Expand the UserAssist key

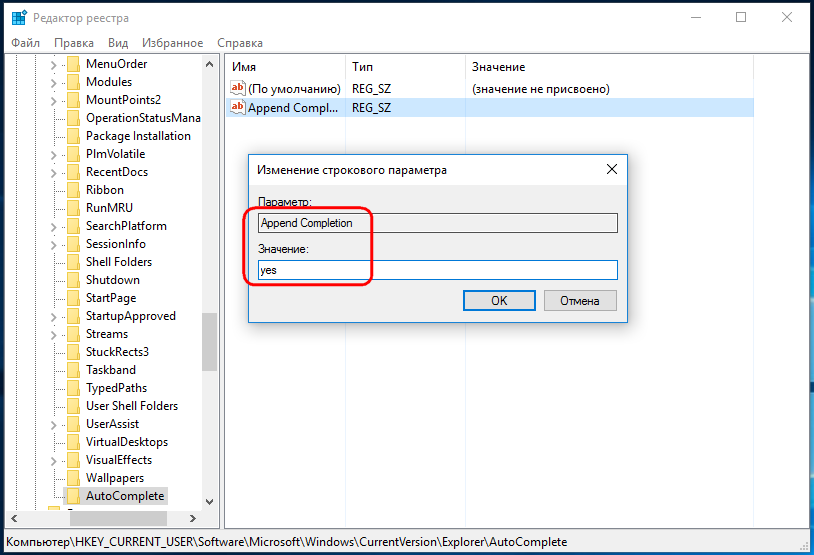(53, 425)
